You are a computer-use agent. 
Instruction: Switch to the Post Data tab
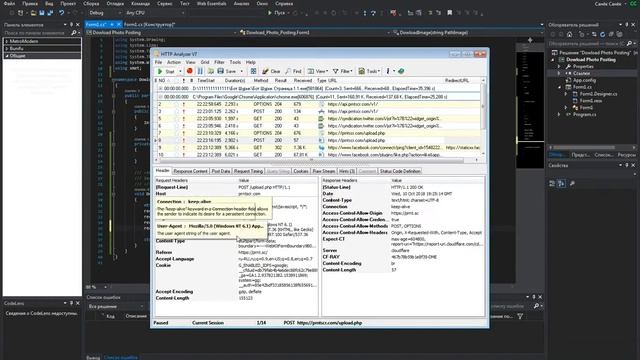(x=221, y=171)
